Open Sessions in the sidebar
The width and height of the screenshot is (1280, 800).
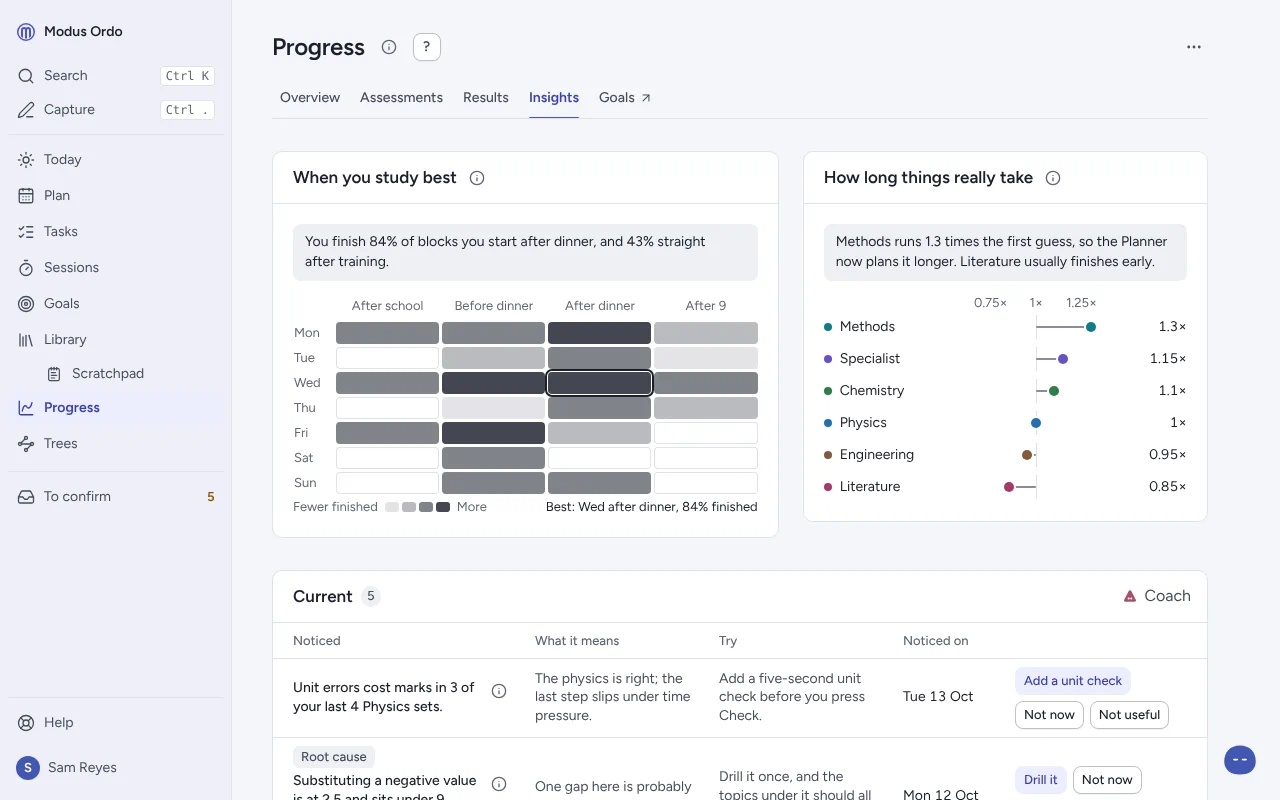tap(116, 268)
